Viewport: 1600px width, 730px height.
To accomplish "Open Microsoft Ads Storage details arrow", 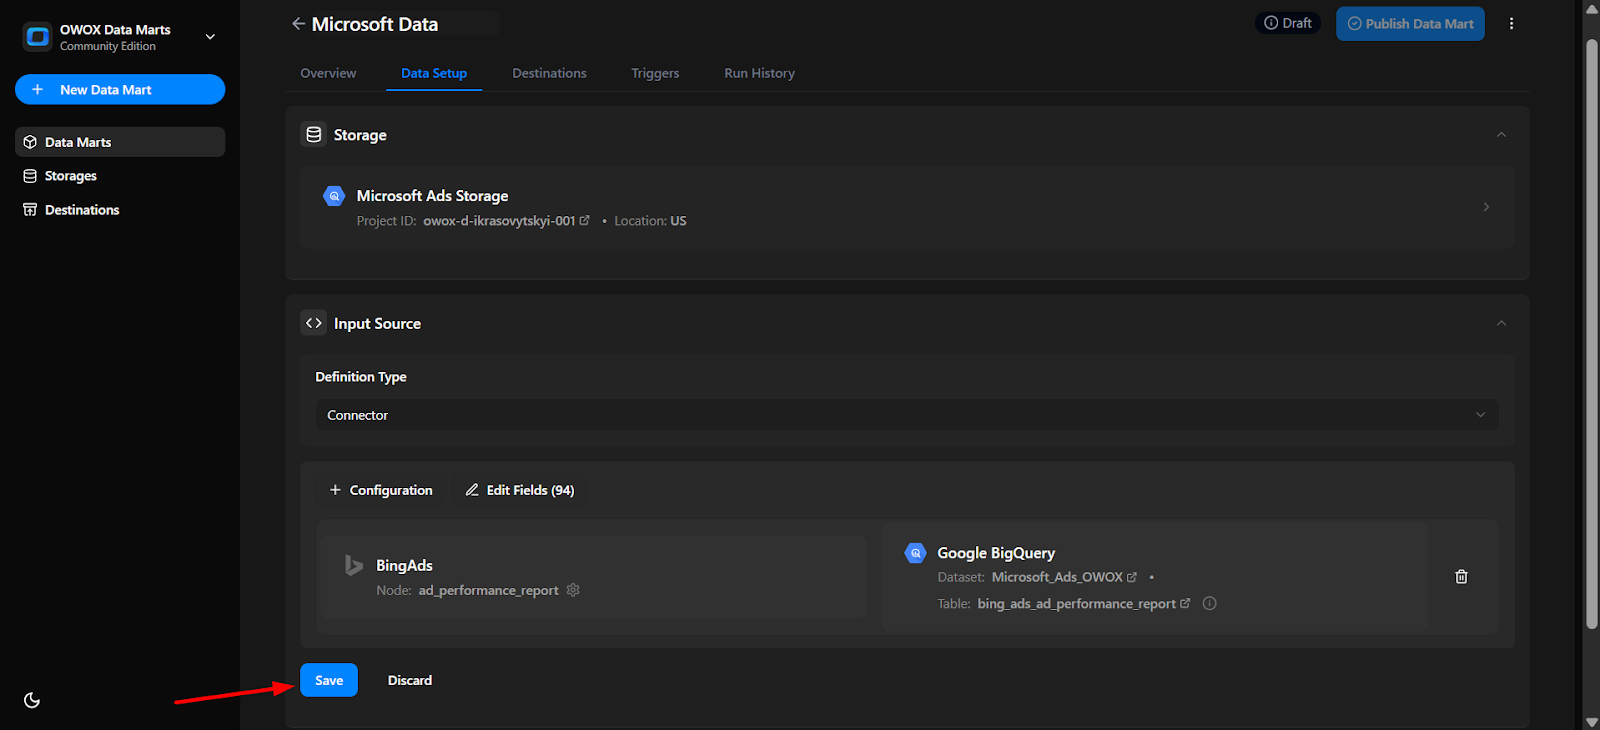I will click(x=1486, y=207).
